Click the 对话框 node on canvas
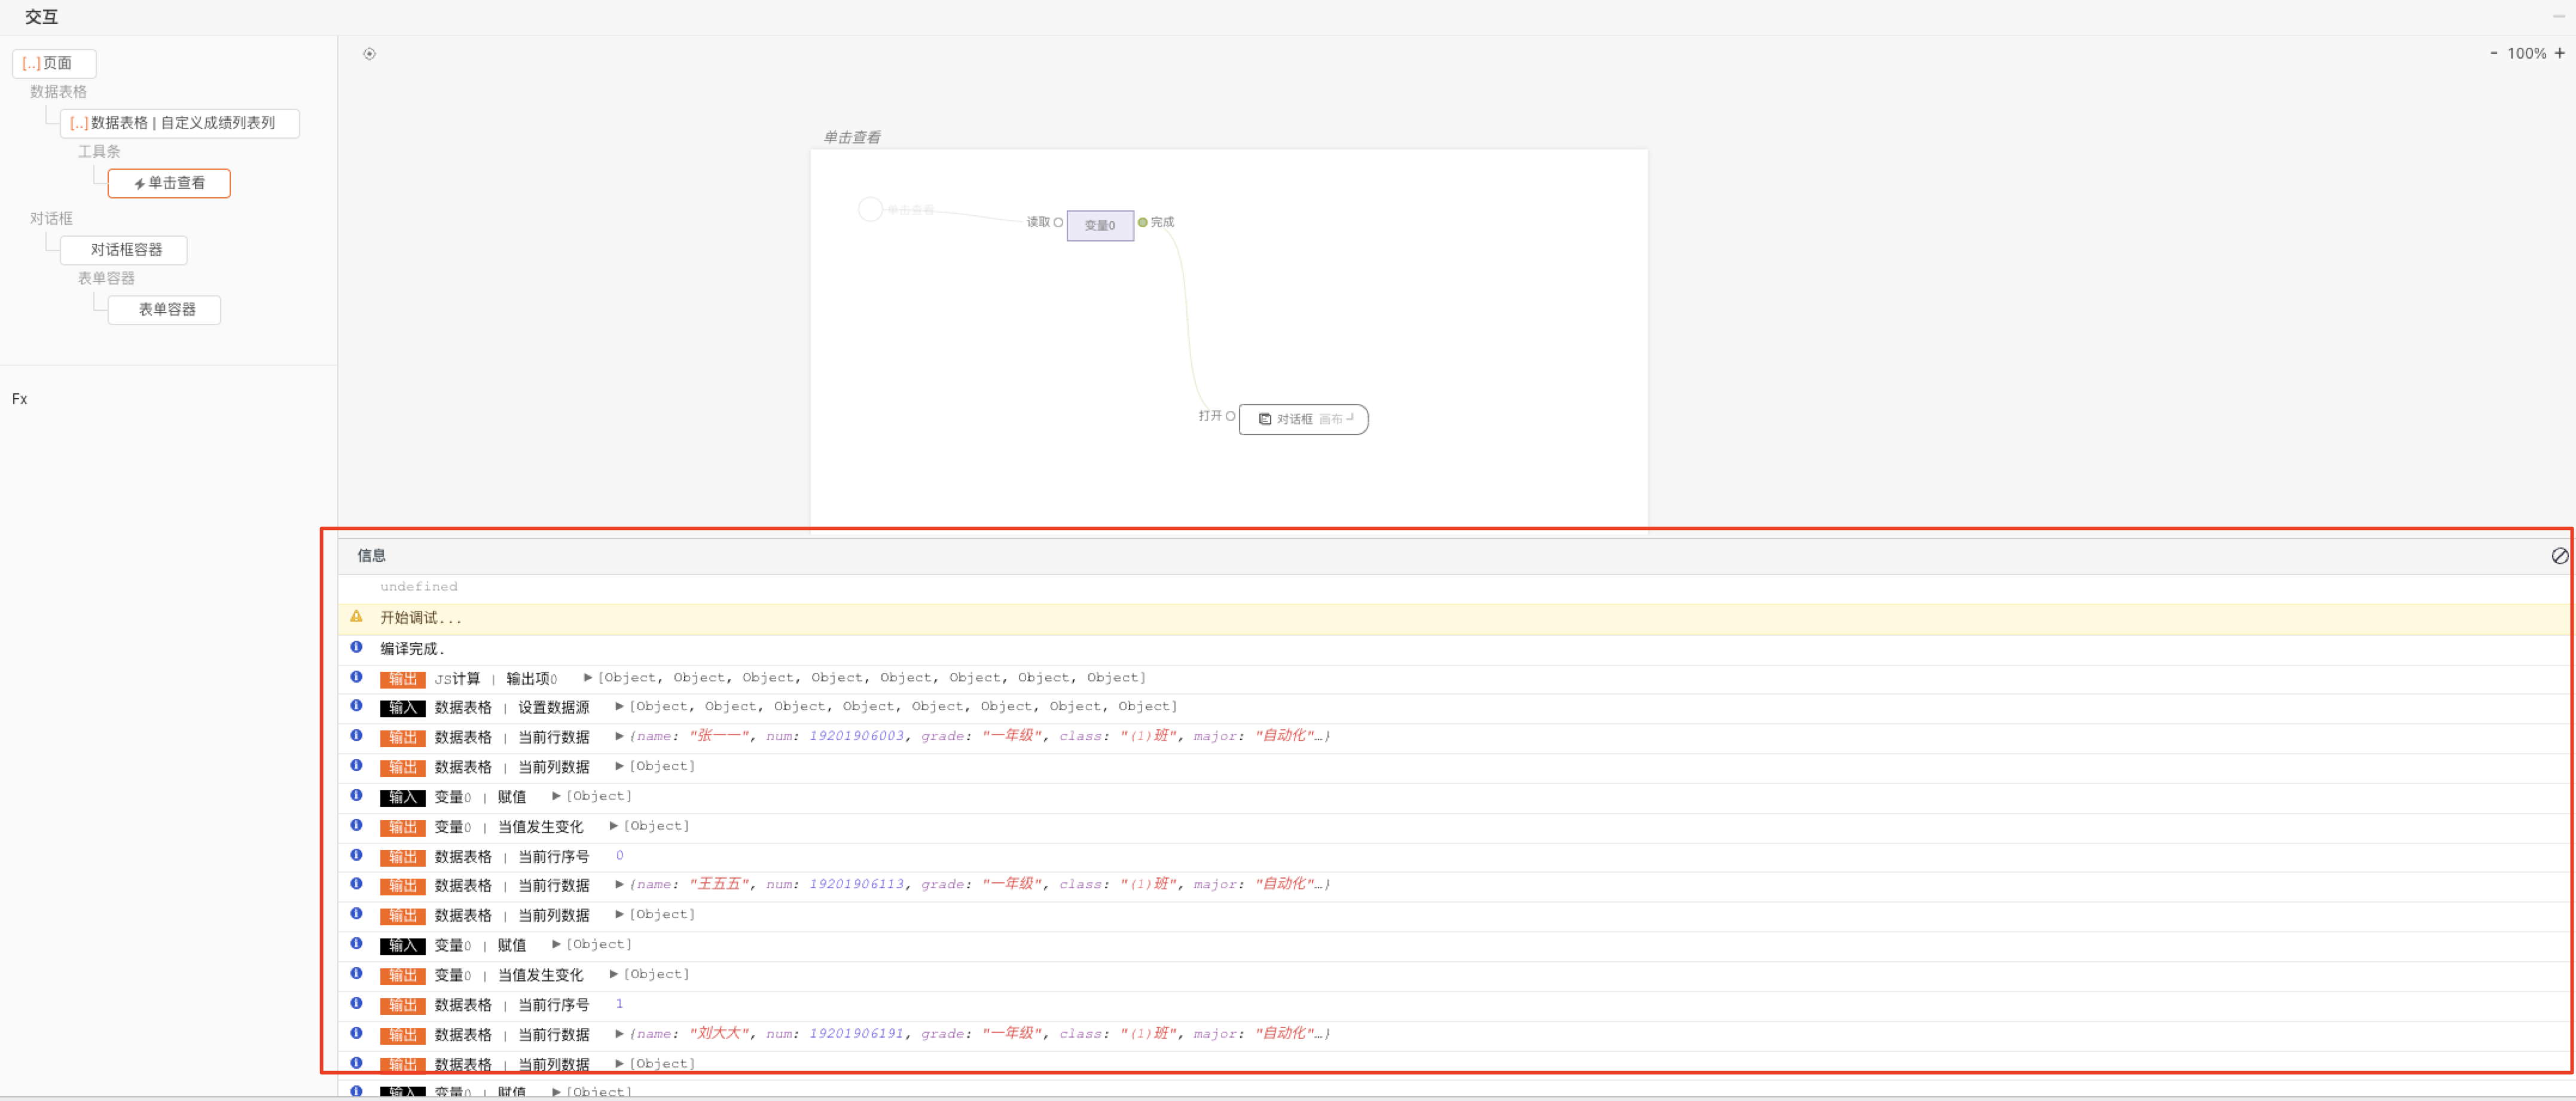 click(x=1303, y=419)
